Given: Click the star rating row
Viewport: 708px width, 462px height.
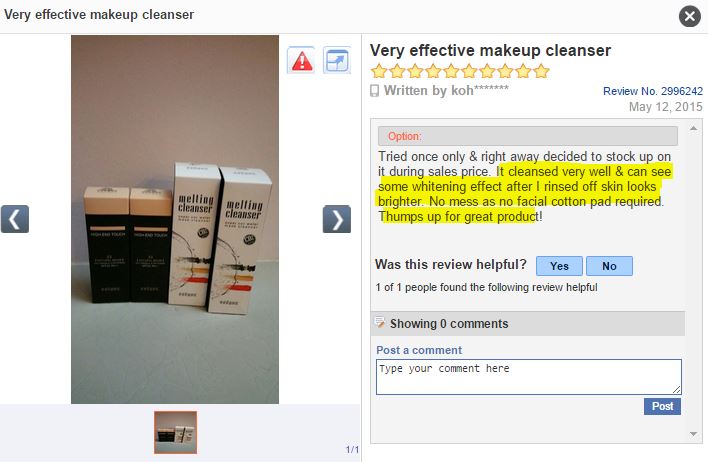Looking at the screenshot, I should pos(460,71).
